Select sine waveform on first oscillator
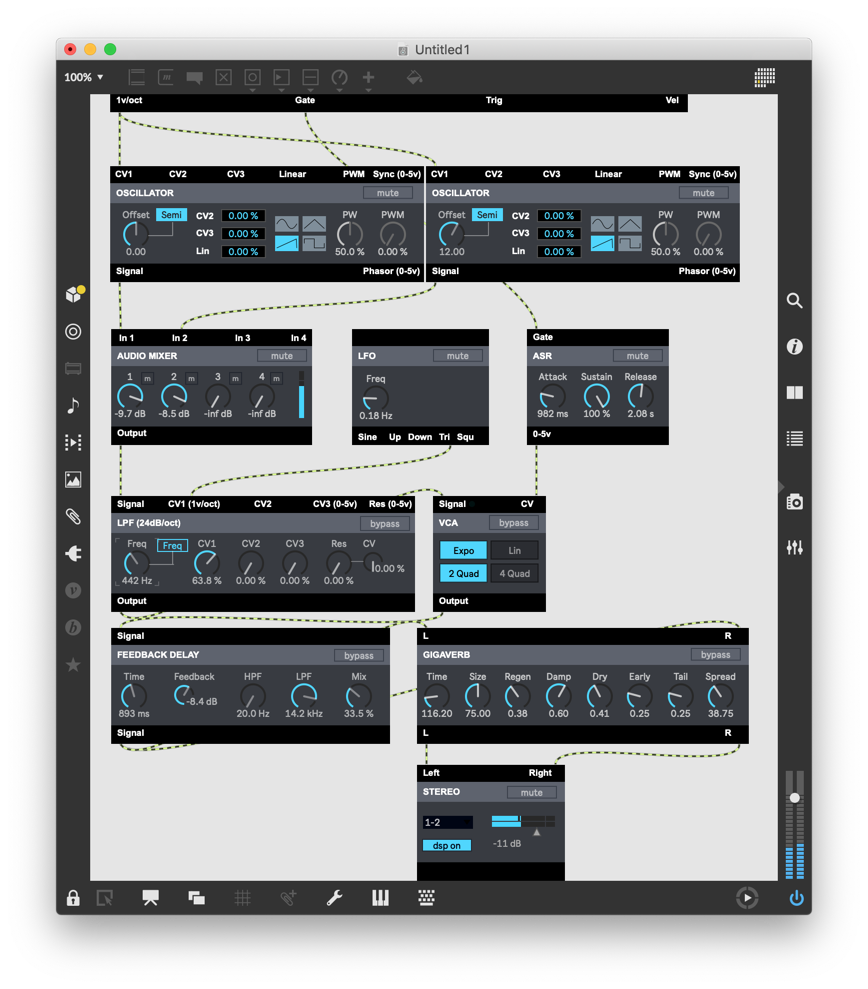The width and height of the screenshot is (868, 989). (286, 224)
